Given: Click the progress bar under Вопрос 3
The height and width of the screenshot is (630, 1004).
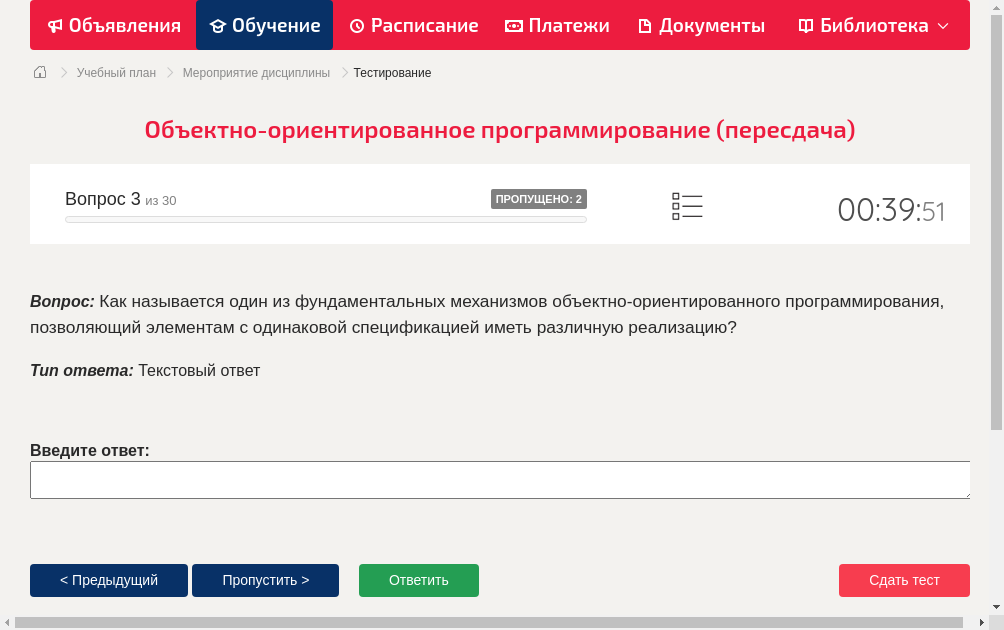Looking at the screenshot, I should point(325,219).
